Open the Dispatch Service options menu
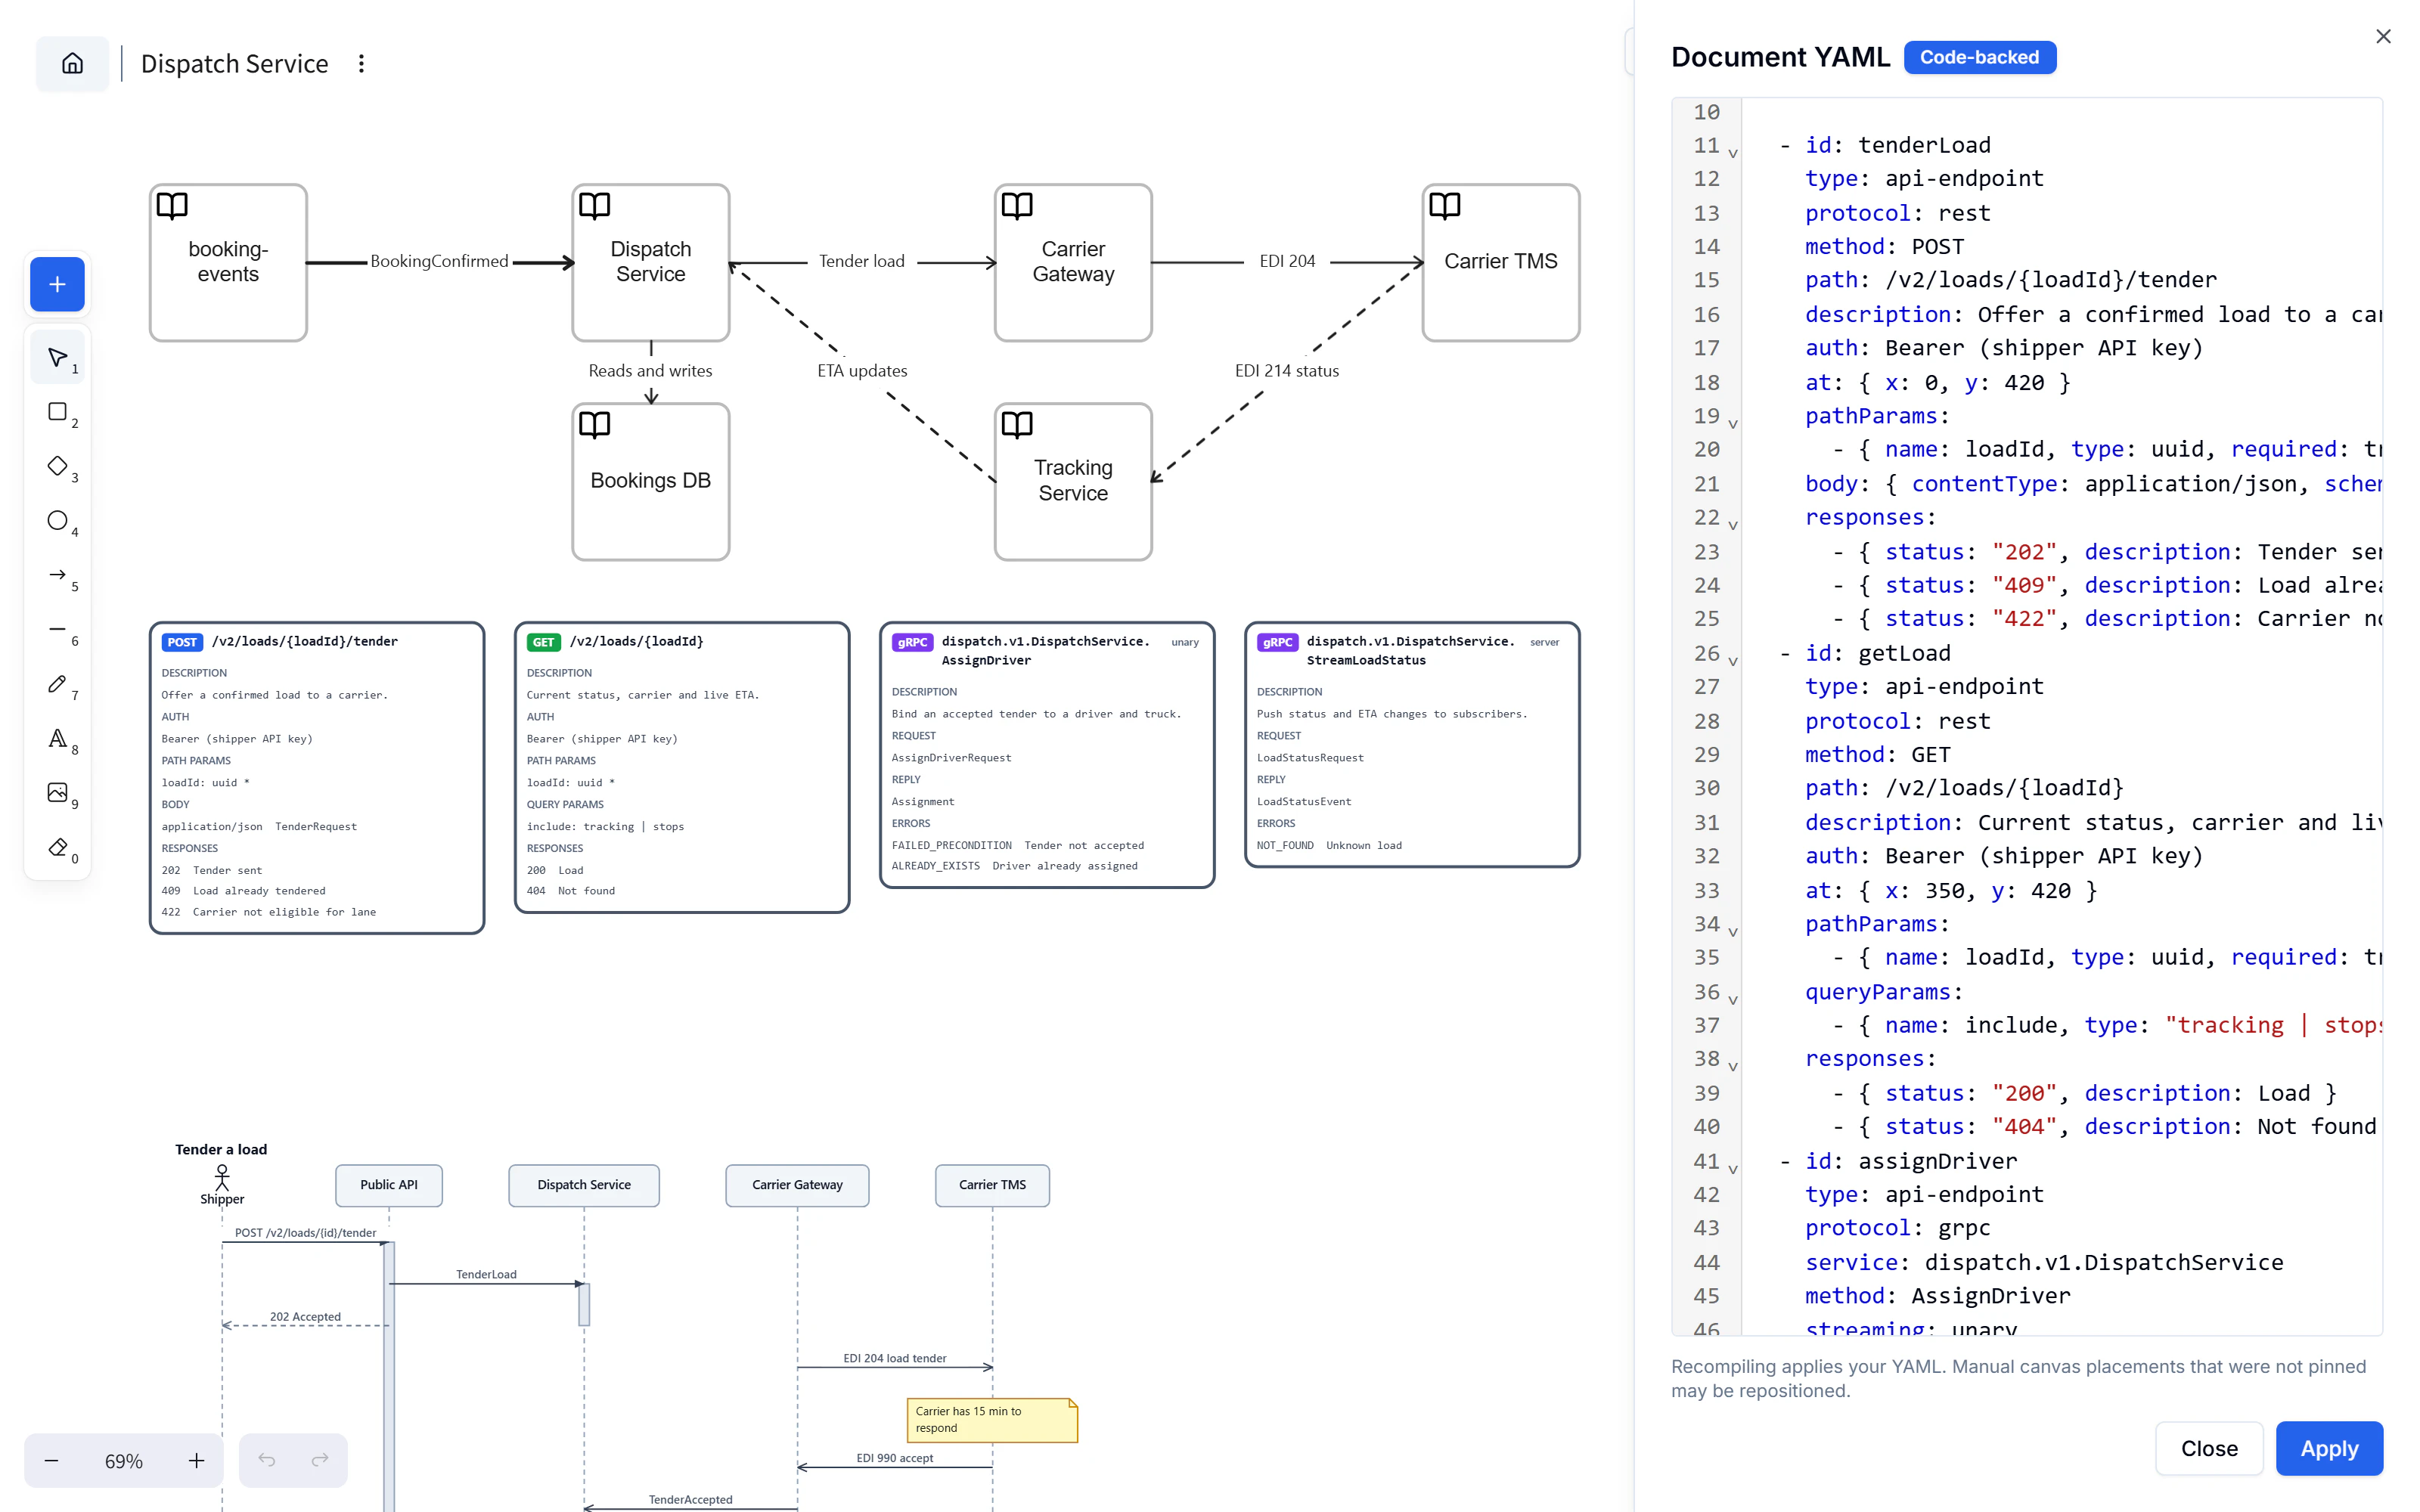2420x1512 pixels. pos(361,64)
